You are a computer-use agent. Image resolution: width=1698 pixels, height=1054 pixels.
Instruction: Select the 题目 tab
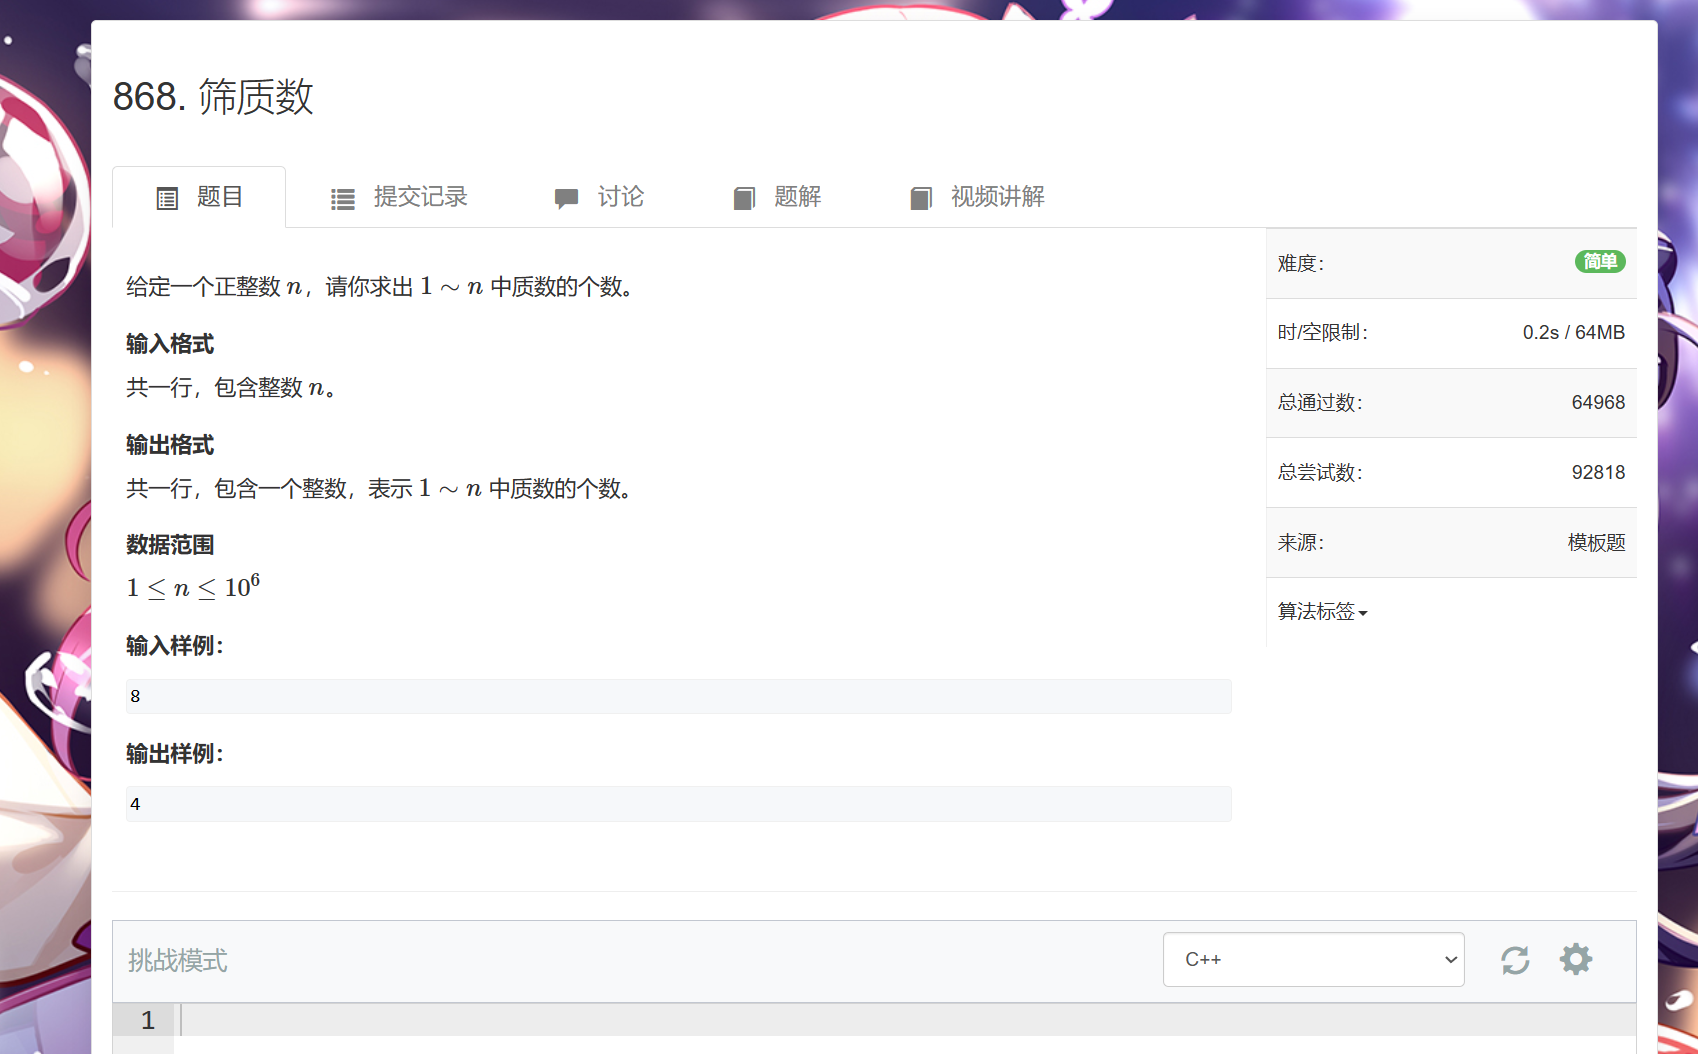tap(219, 197)
